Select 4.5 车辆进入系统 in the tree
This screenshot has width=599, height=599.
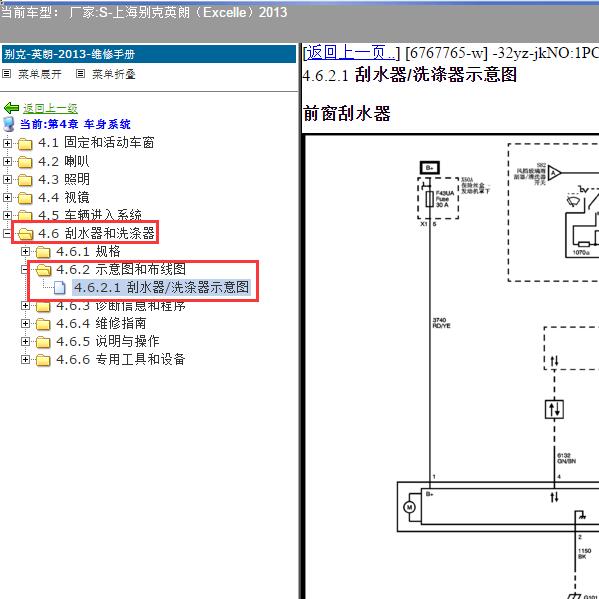pos(90,215)
